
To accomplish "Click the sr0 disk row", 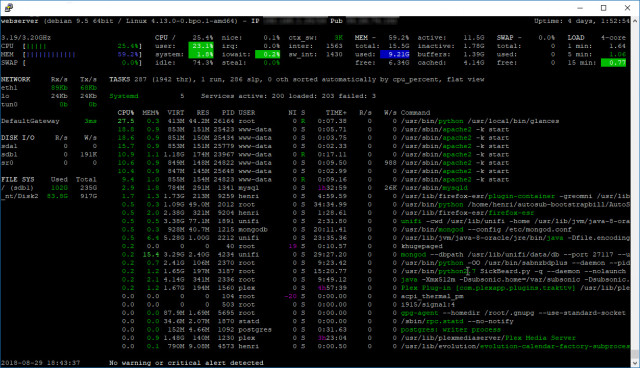I will 49,163.
